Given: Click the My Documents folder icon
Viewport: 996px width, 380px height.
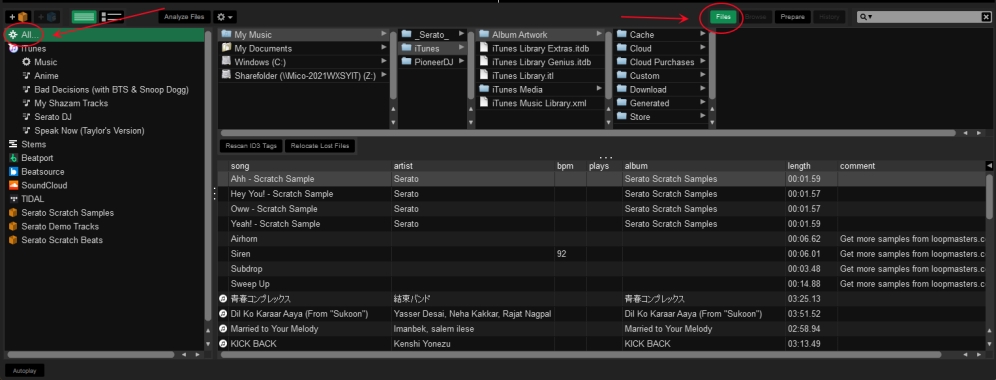Looking at the screenshot, I should click(226, 48).
